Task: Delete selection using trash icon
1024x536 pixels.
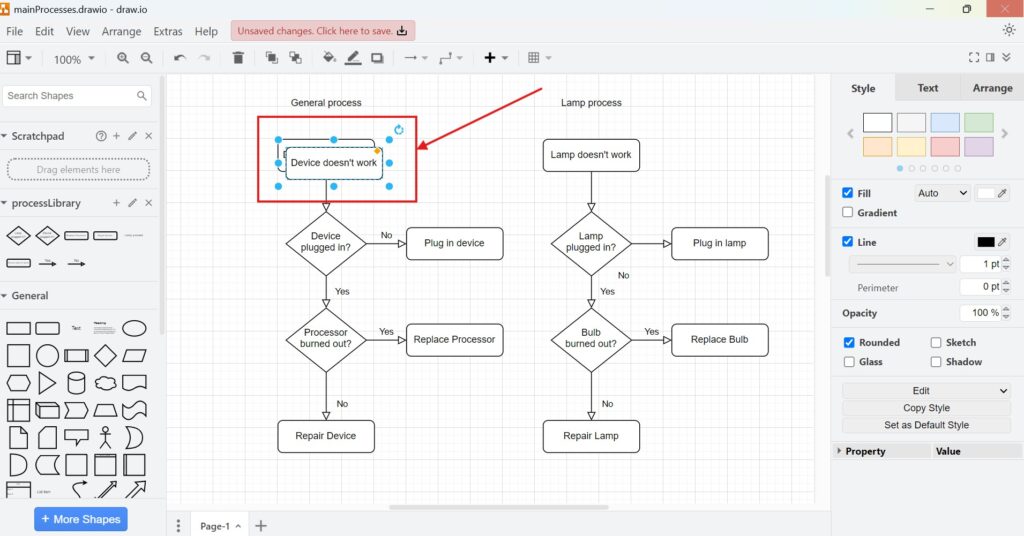Action: point(238,58)
